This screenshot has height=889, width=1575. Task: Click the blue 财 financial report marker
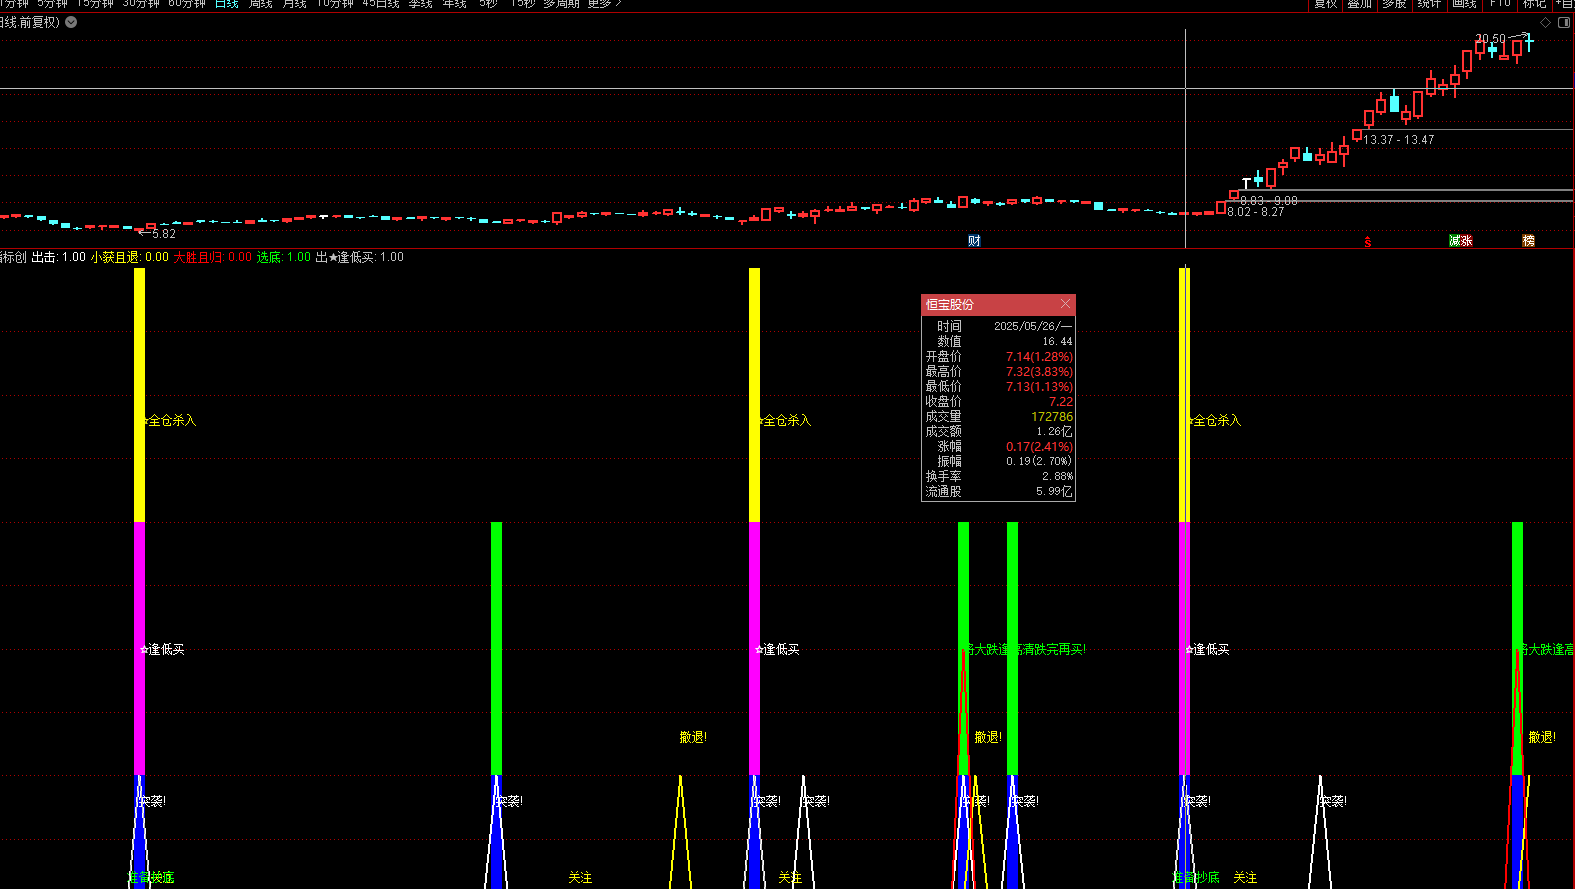point(974,241)
